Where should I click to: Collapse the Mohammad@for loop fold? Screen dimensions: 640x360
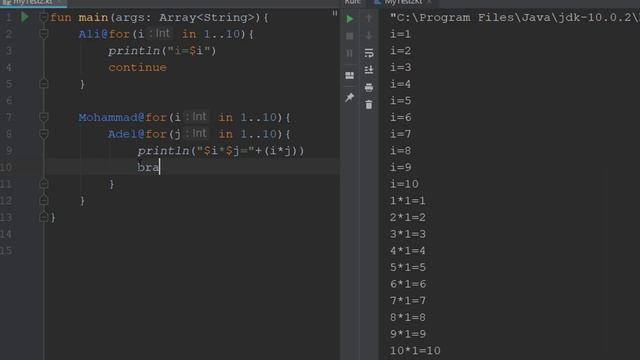tap(44, 117)
